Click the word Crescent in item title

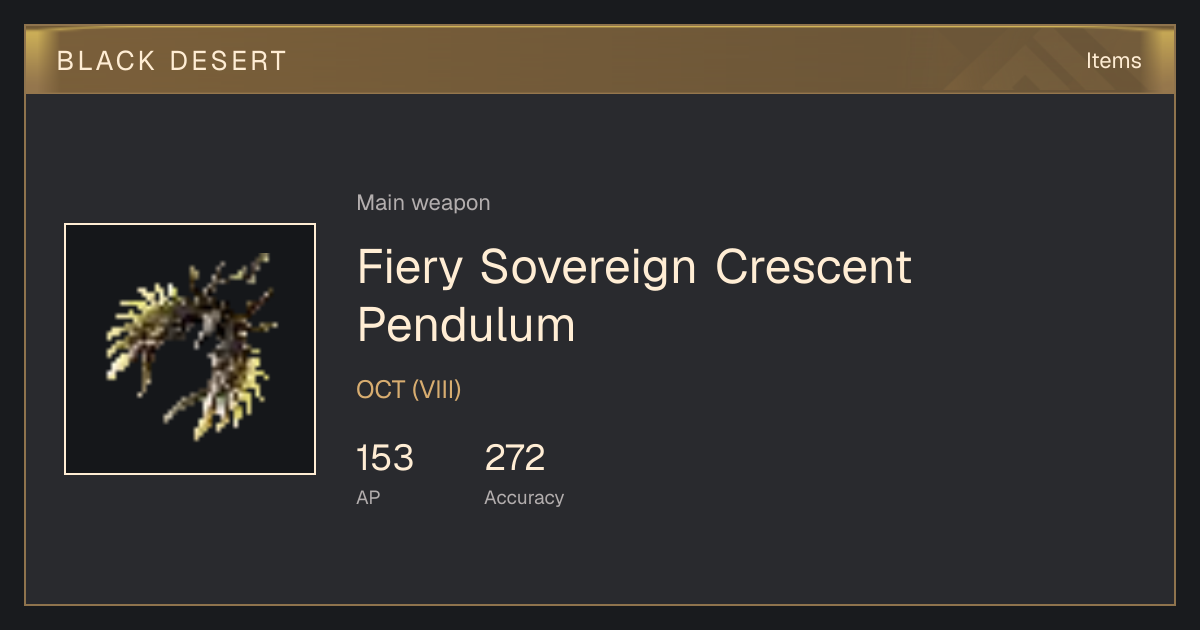(x=814, y=267)
